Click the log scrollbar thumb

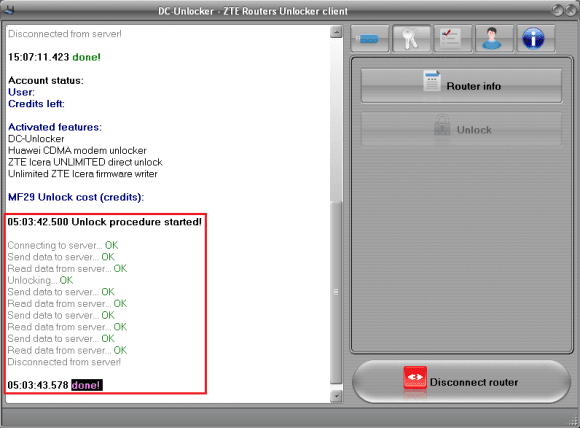(336, 292)
